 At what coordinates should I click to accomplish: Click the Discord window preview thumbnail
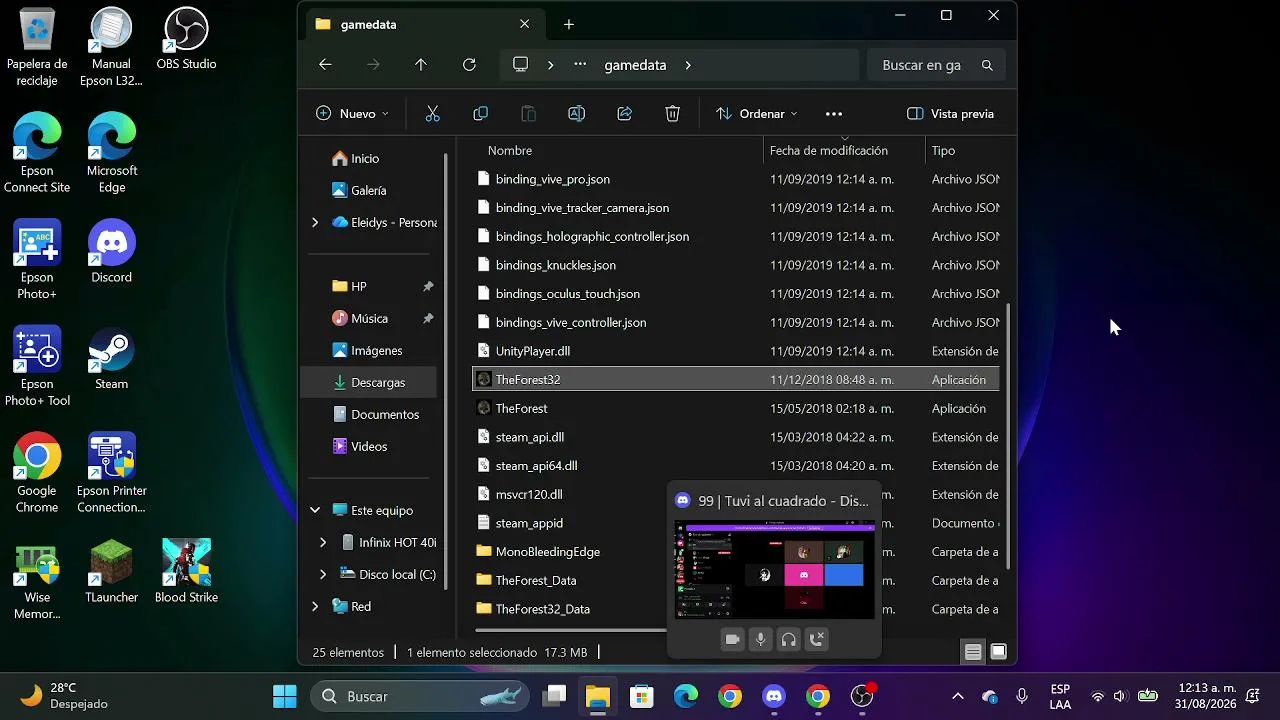pyautogui.click(x=775, y=570)
